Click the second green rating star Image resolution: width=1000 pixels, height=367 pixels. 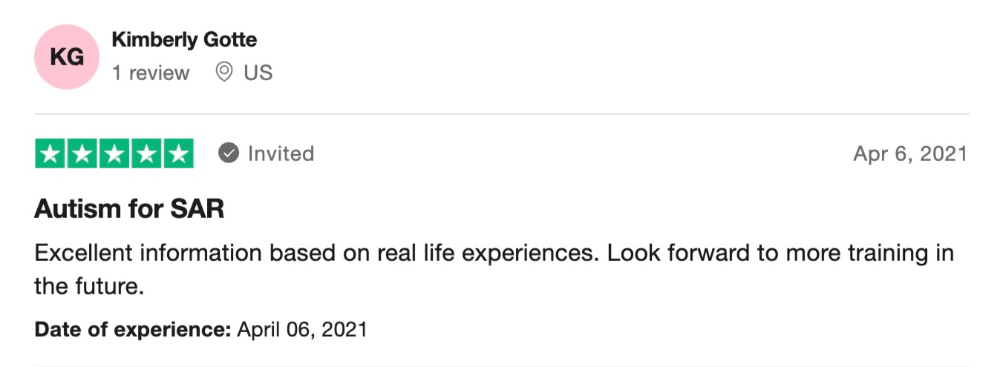coord(82,154)
